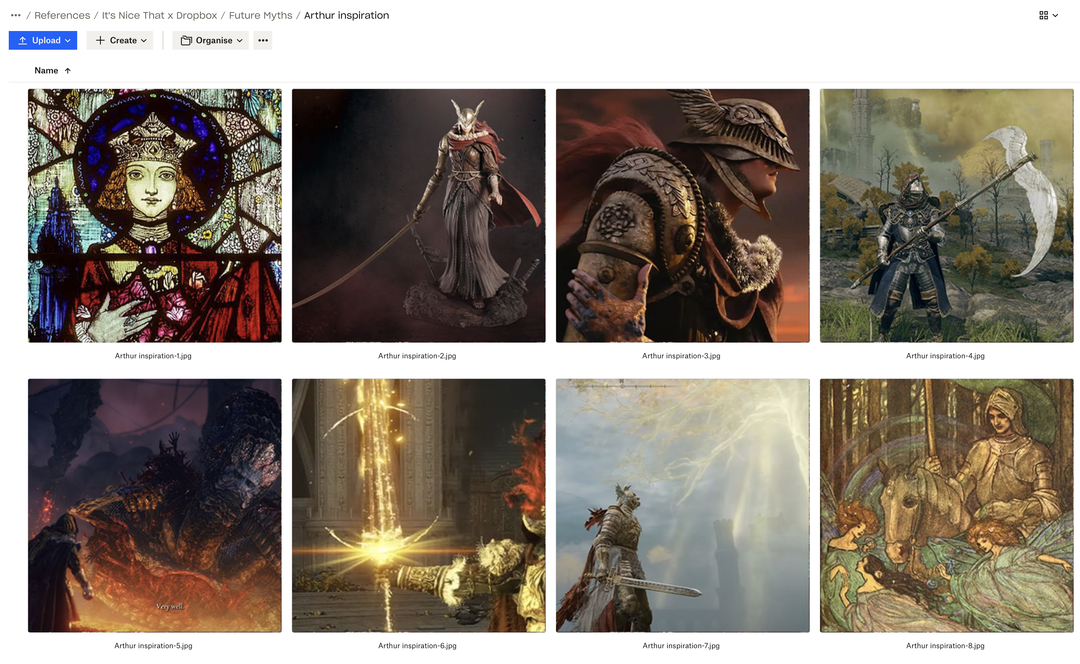Open knight with sword thumbnail Arthur inspiration-7
Screen dimensions: 1080x664
pyautogui.click(x=683, y=506)
